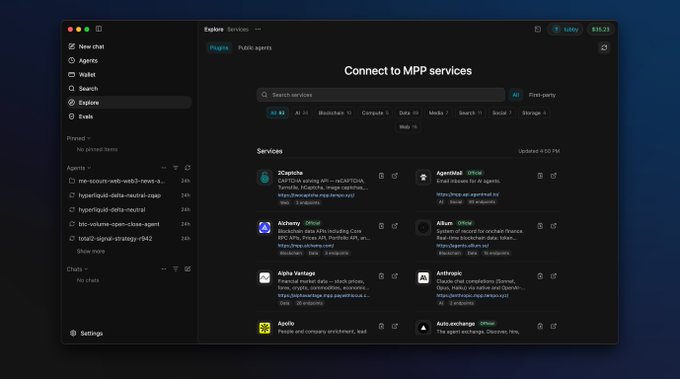Open the 2Captcha service URL
This screenshot has width=680, height=379.
(316, 196)
